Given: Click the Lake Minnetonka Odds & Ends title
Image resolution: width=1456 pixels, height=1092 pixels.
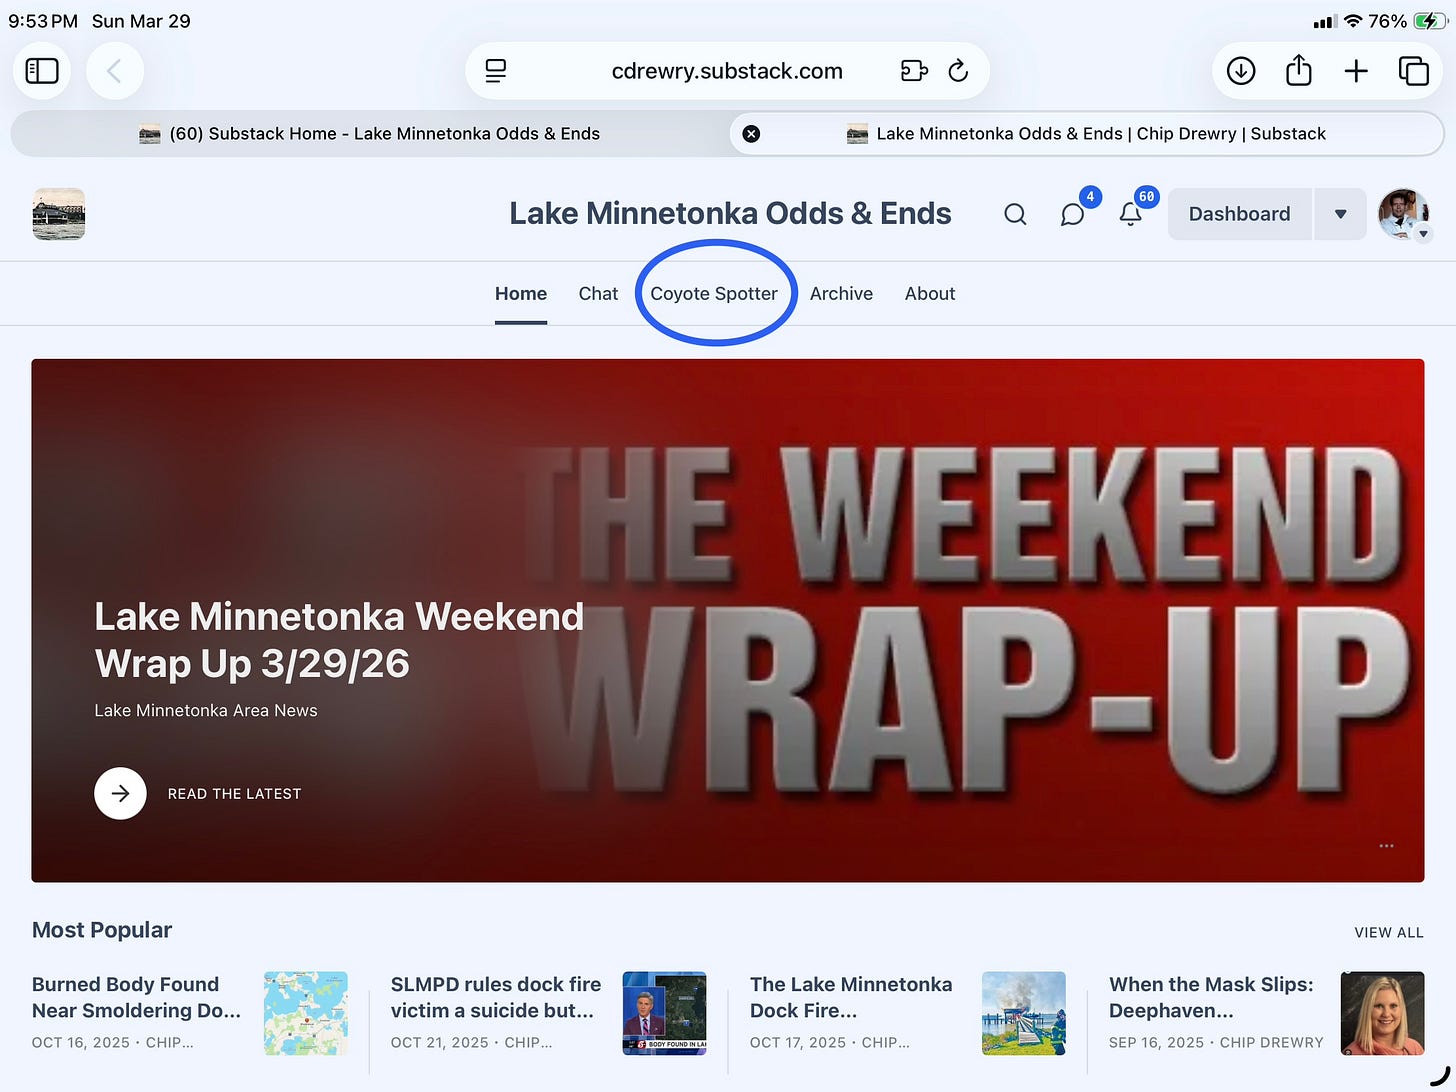Looking at the screenshot, I should tap(730, 214).
